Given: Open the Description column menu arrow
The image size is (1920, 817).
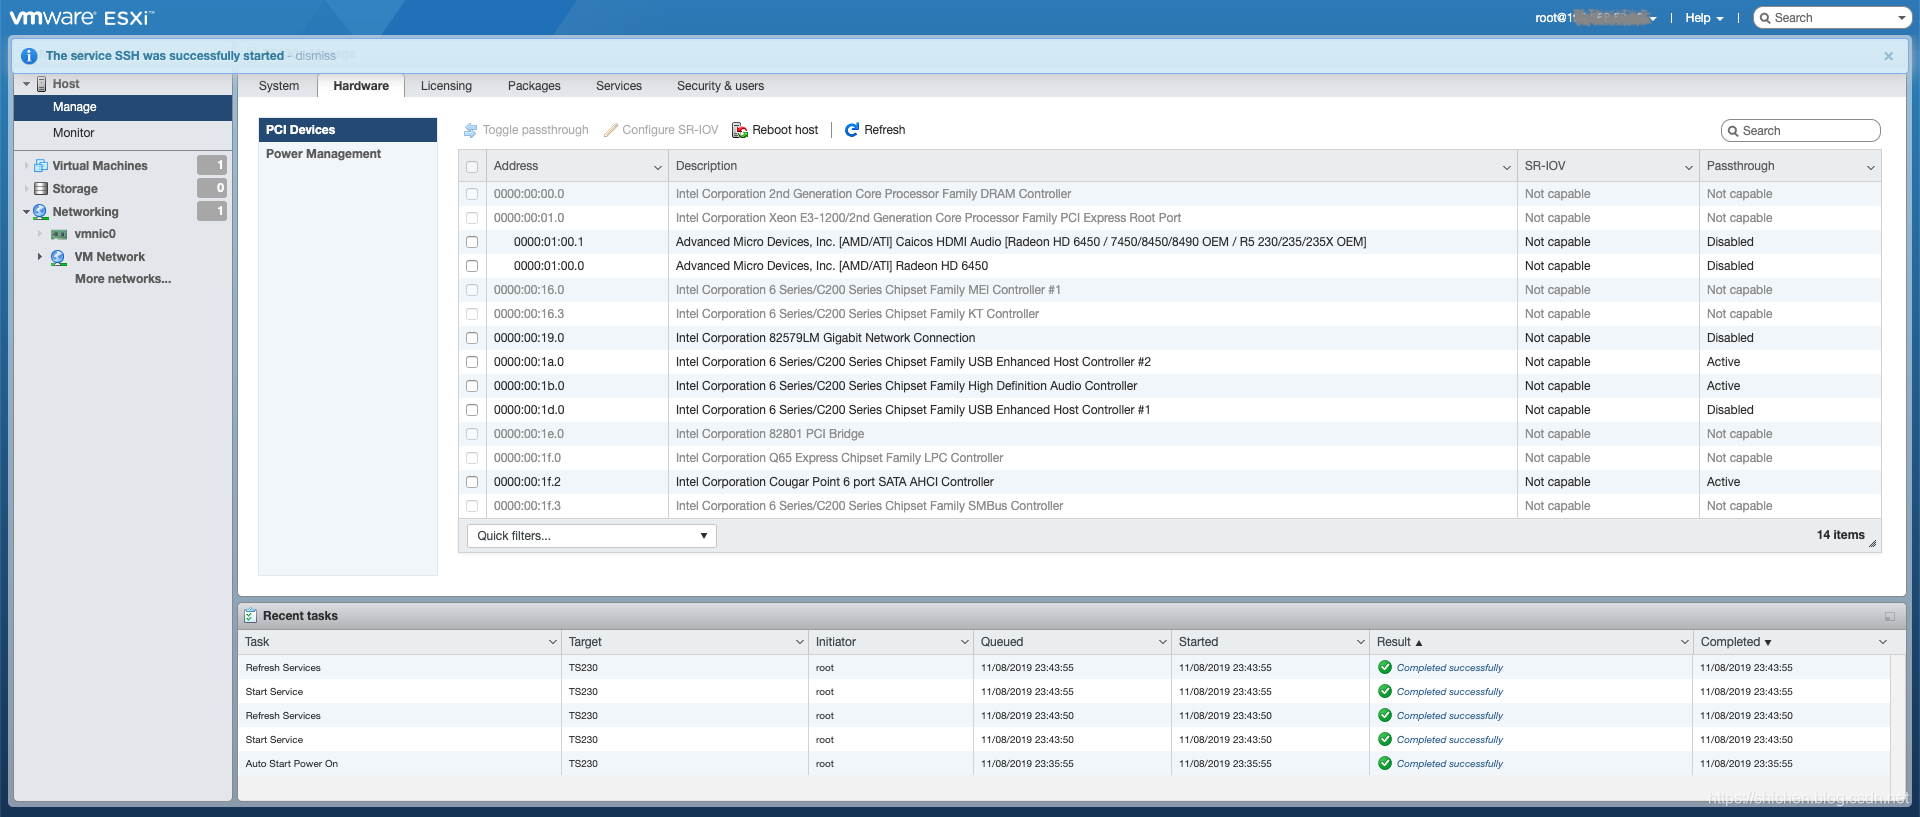Looking at the screenshot, I should (x=1506, y=167).
